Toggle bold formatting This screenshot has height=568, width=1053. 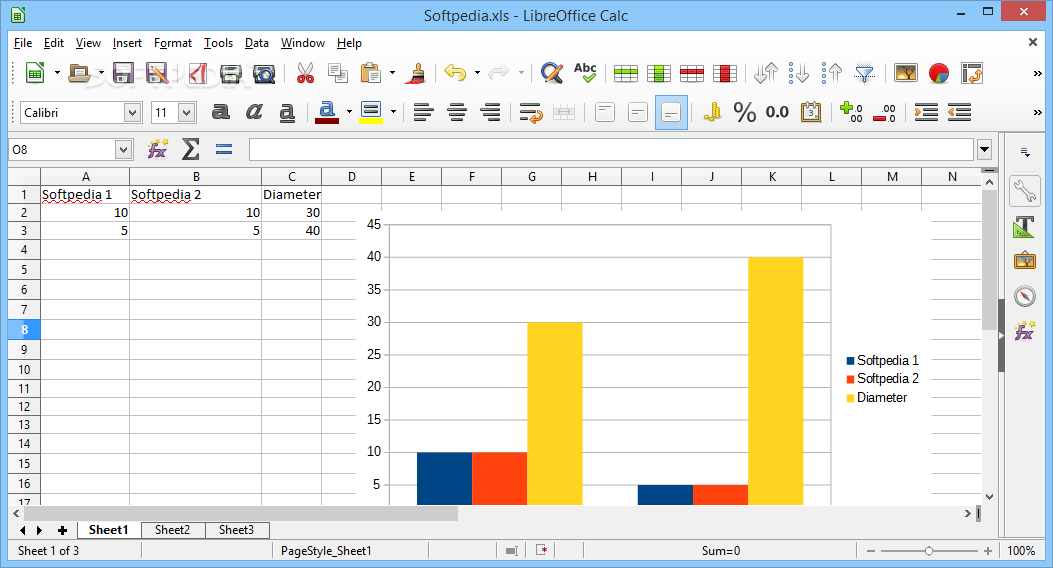pos(220,111)
